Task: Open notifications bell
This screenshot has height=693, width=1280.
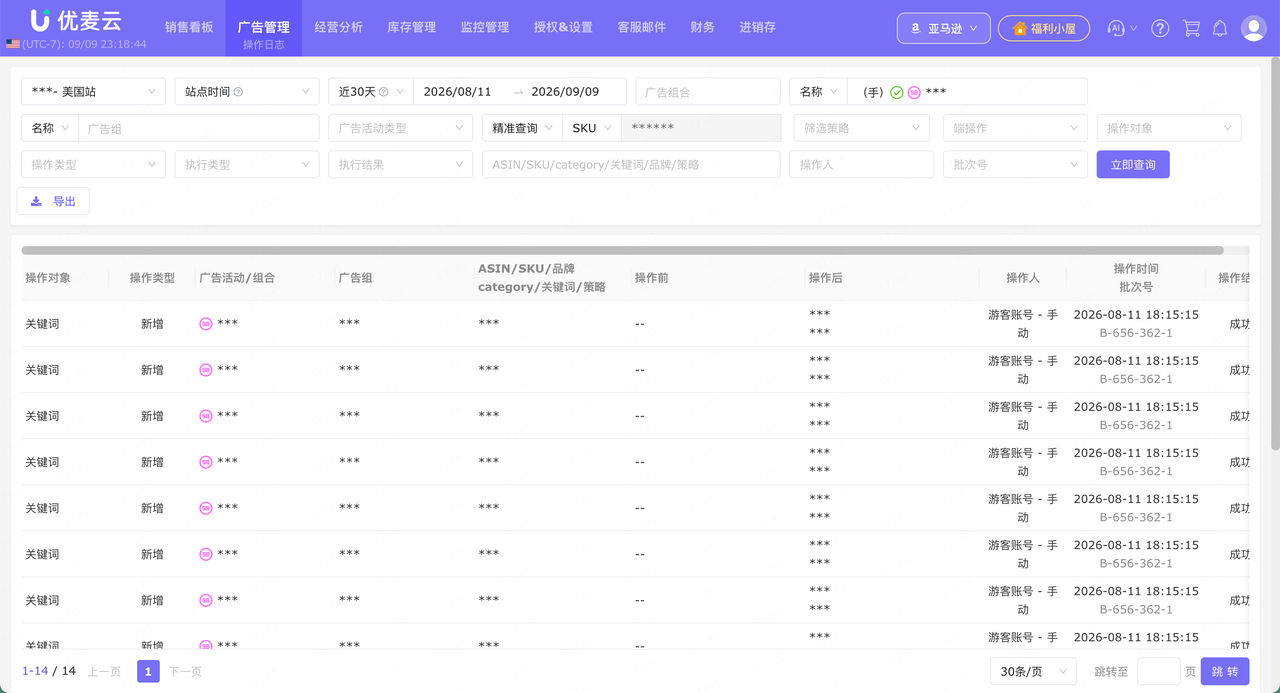Action: 1220,28
